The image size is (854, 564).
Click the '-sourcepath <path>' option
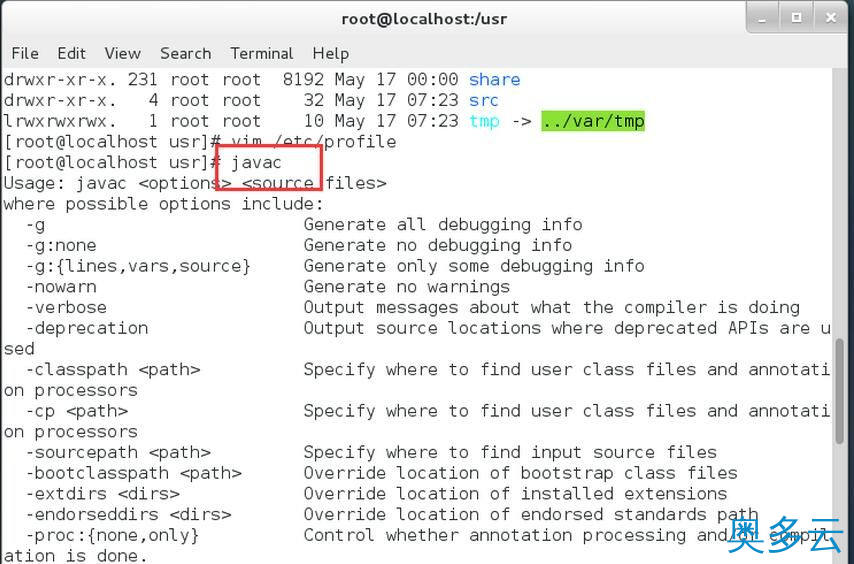point(118,452)
